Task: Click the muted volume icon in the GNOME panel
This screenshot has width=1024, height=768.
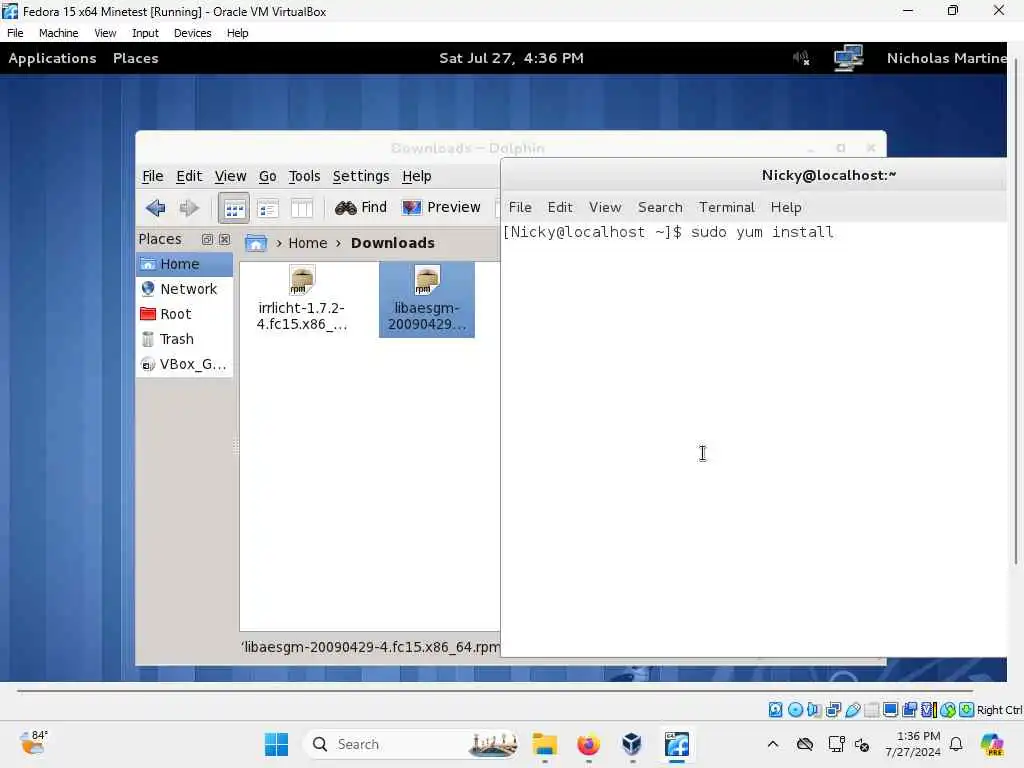Action: [x=801, y=58]
